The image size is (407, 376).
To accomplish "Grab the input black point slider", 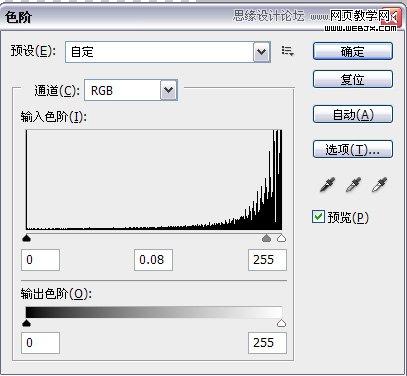I will click(x=26, y=238).
